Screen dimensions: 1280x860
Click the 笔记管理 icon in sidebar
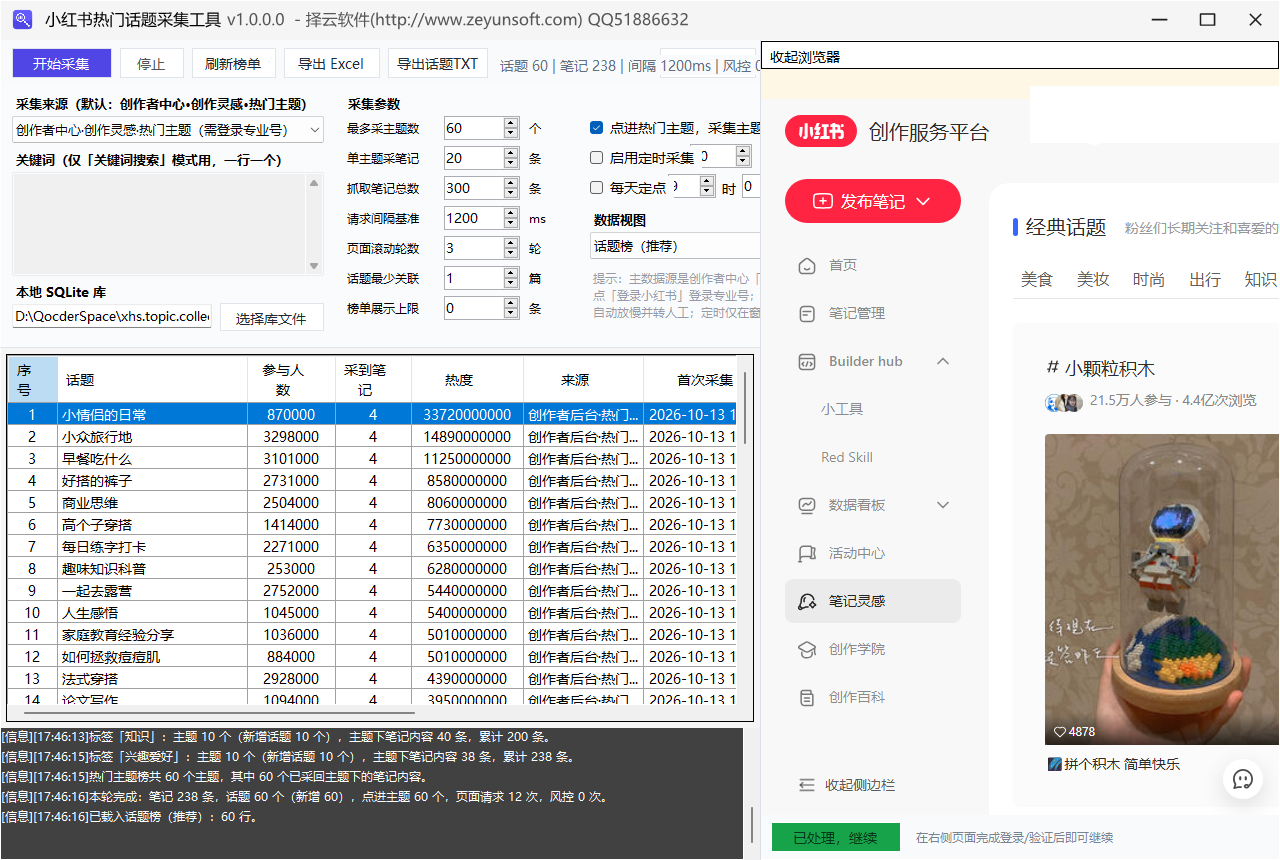[x=807, y=313]
